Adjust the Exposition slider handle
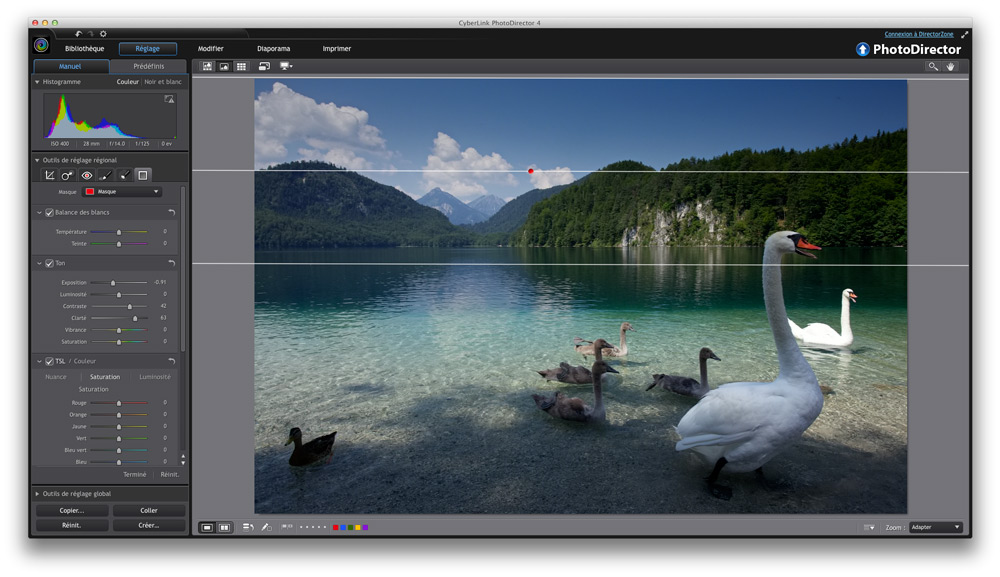Image resolution: width=1000 pixels, height=577 pixels. [x=113, y=282]
